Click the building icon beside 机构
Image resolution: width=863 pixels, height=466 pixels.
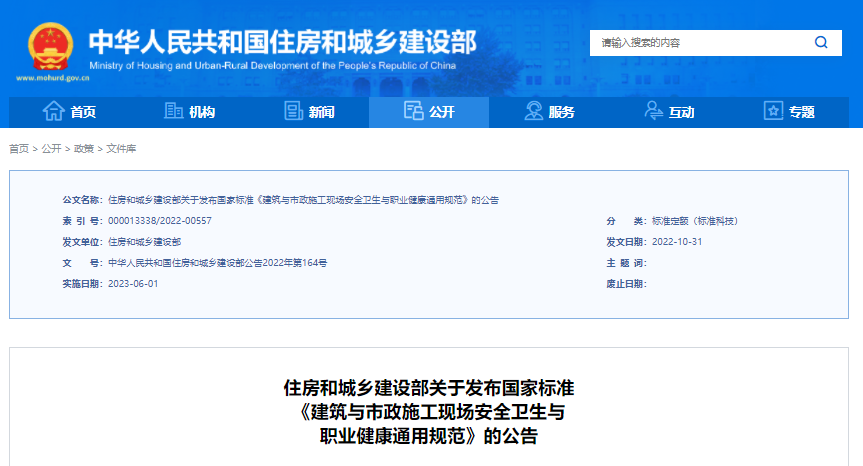pyautogui.click(x=173, y=111)
